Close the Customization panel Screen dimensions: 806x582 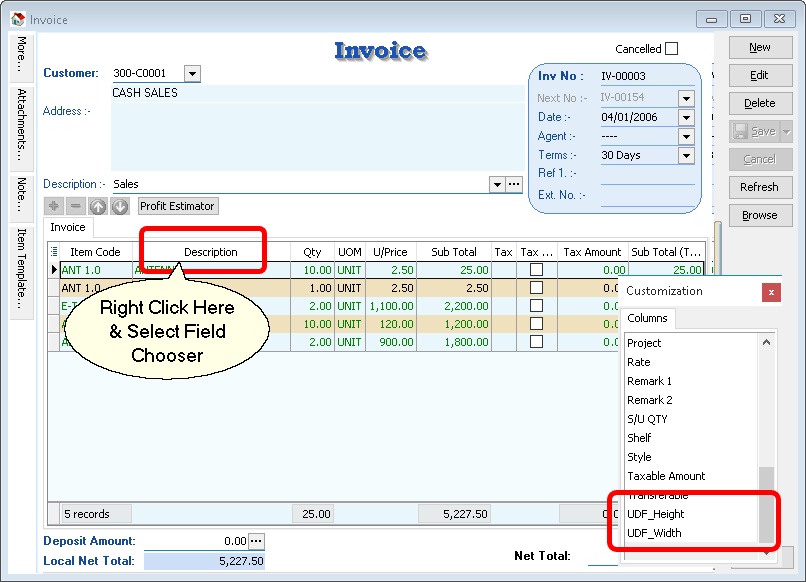pyautogui.click(x=771, y=292)
